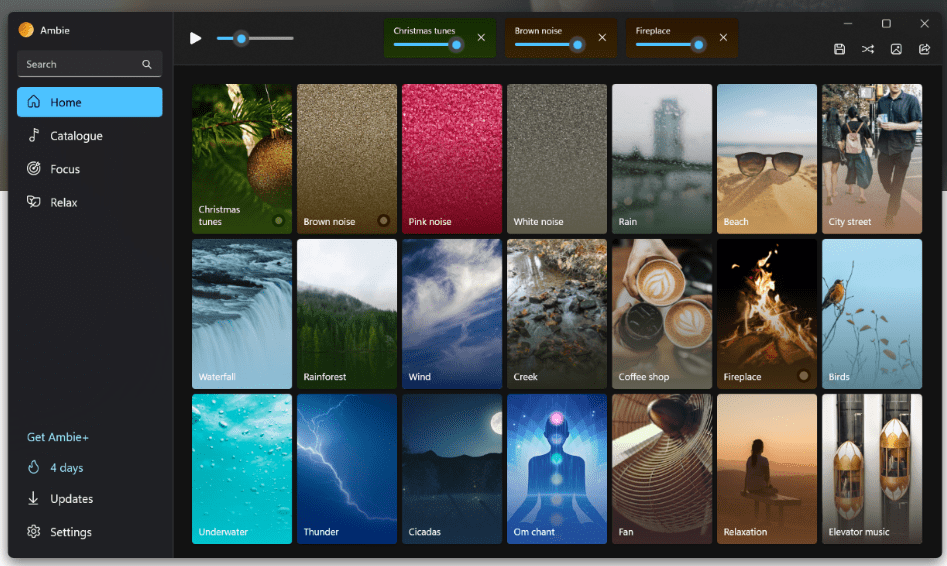Image resolution: width=947 pixels, height=566 pixels.
Task: Remove Christmas tunes from active sounds
Action: [481, 38]
